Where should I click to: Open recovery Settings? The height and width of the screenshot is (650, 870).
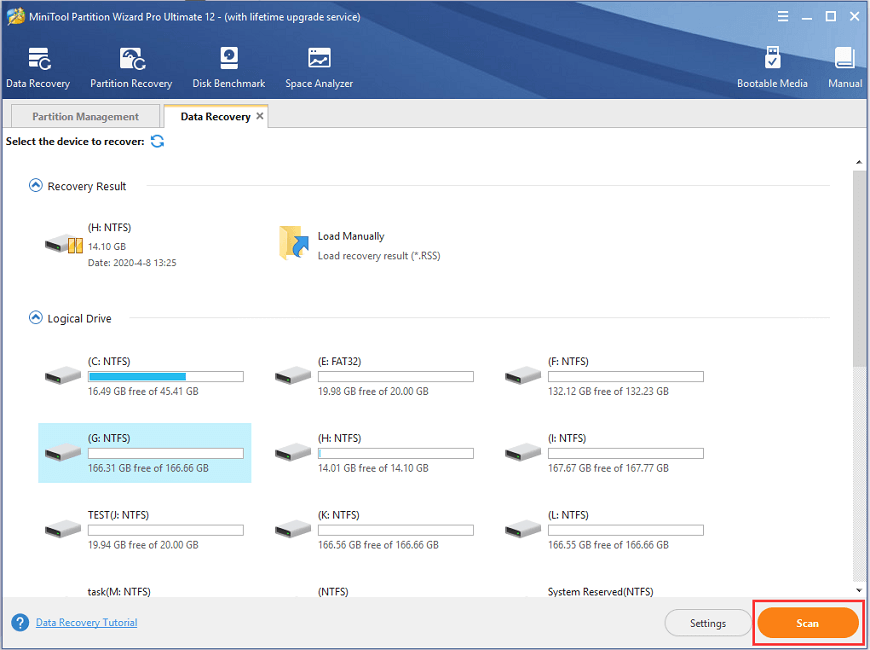pos(707,623)
